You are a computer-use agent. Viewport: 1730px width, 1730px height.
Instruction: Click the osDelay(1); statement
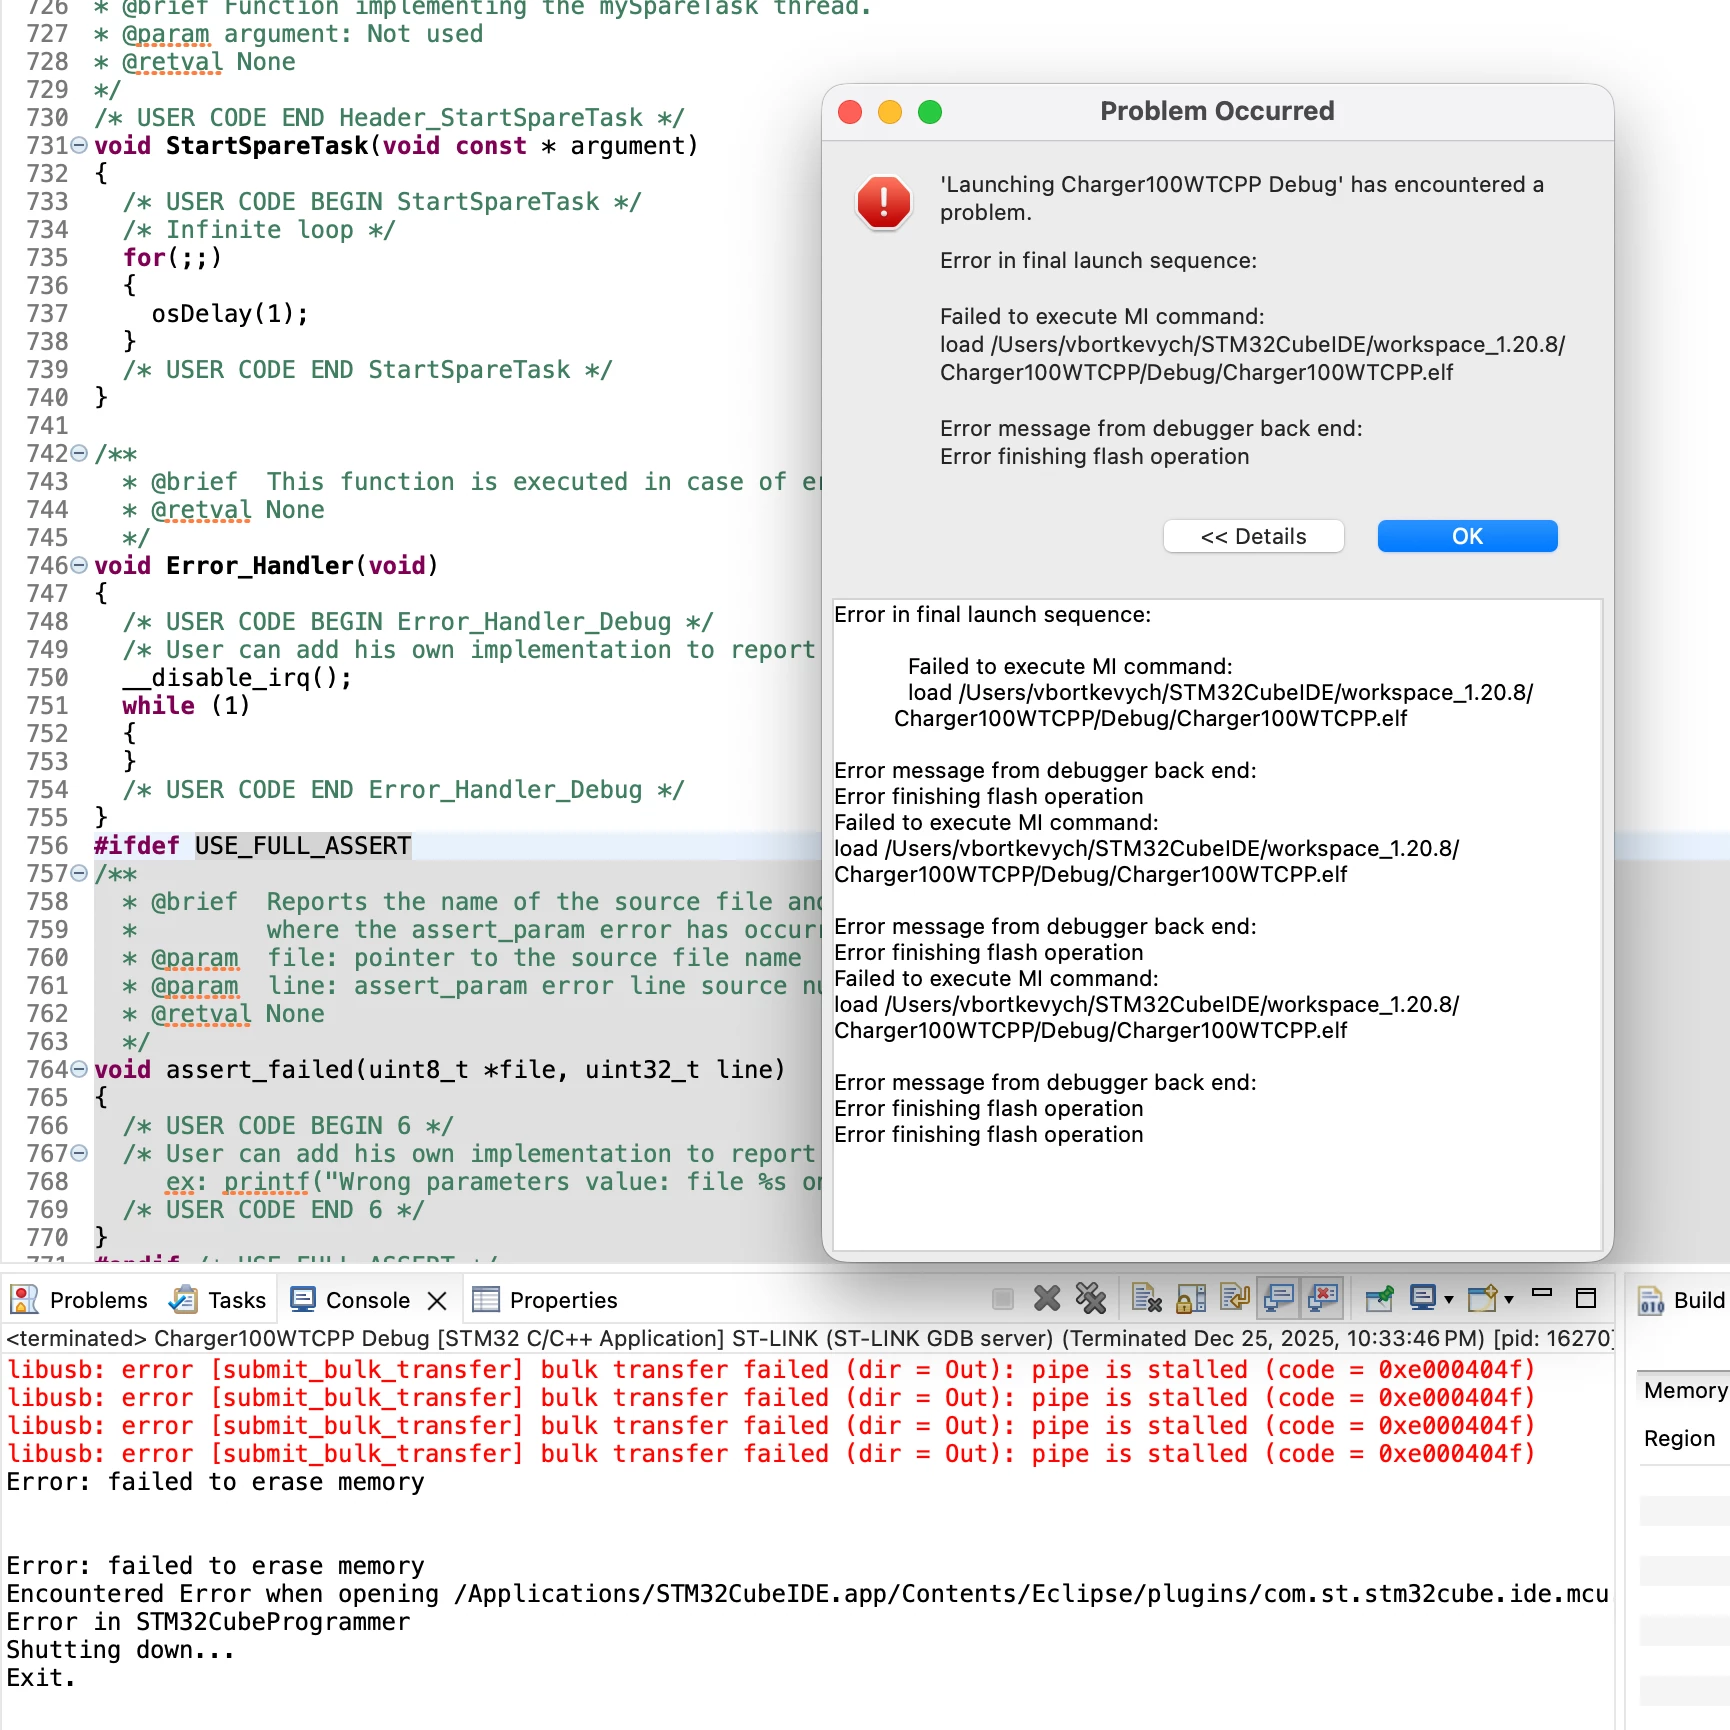click(x=230, y=314)
